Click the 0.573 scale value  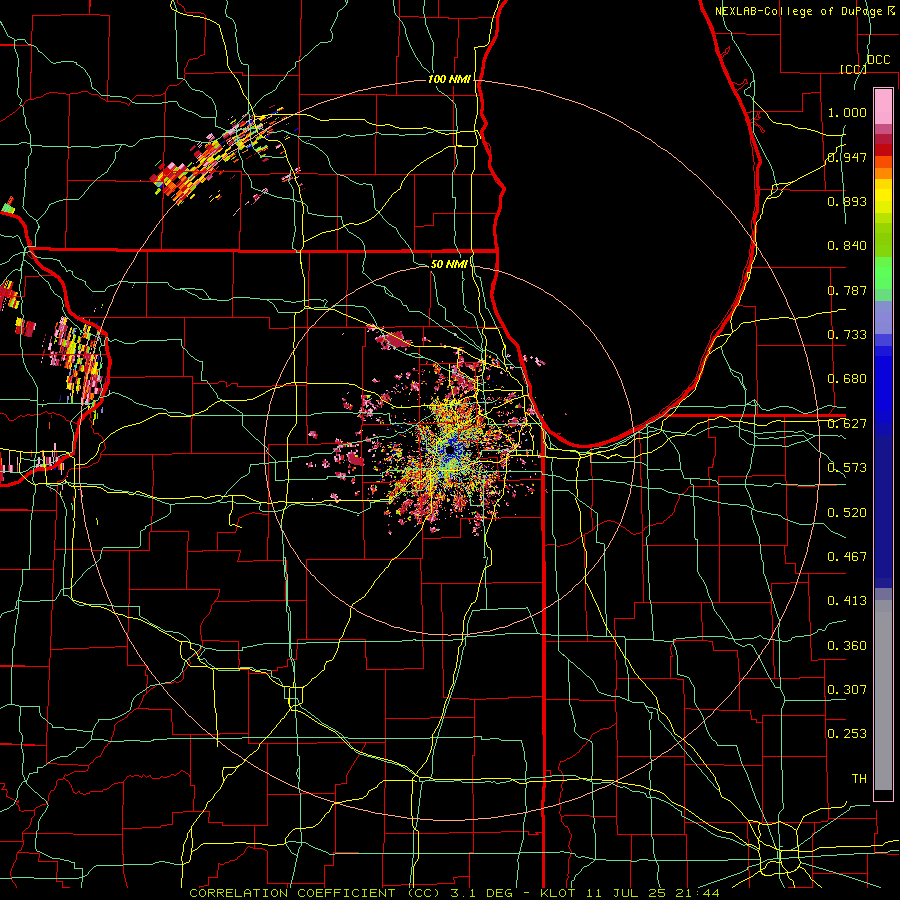(847, 468)
